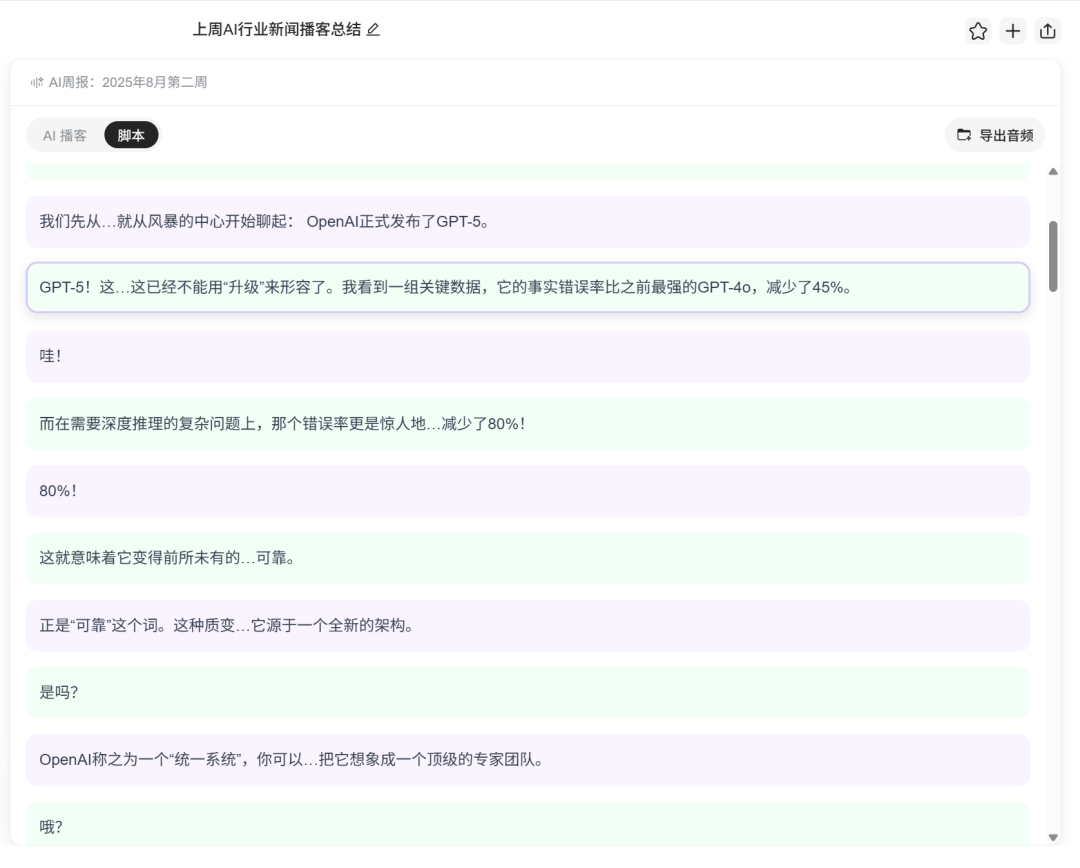Click the scrollbar up arrow
The image size is (1080, 868).
(x=1053, y=170)
